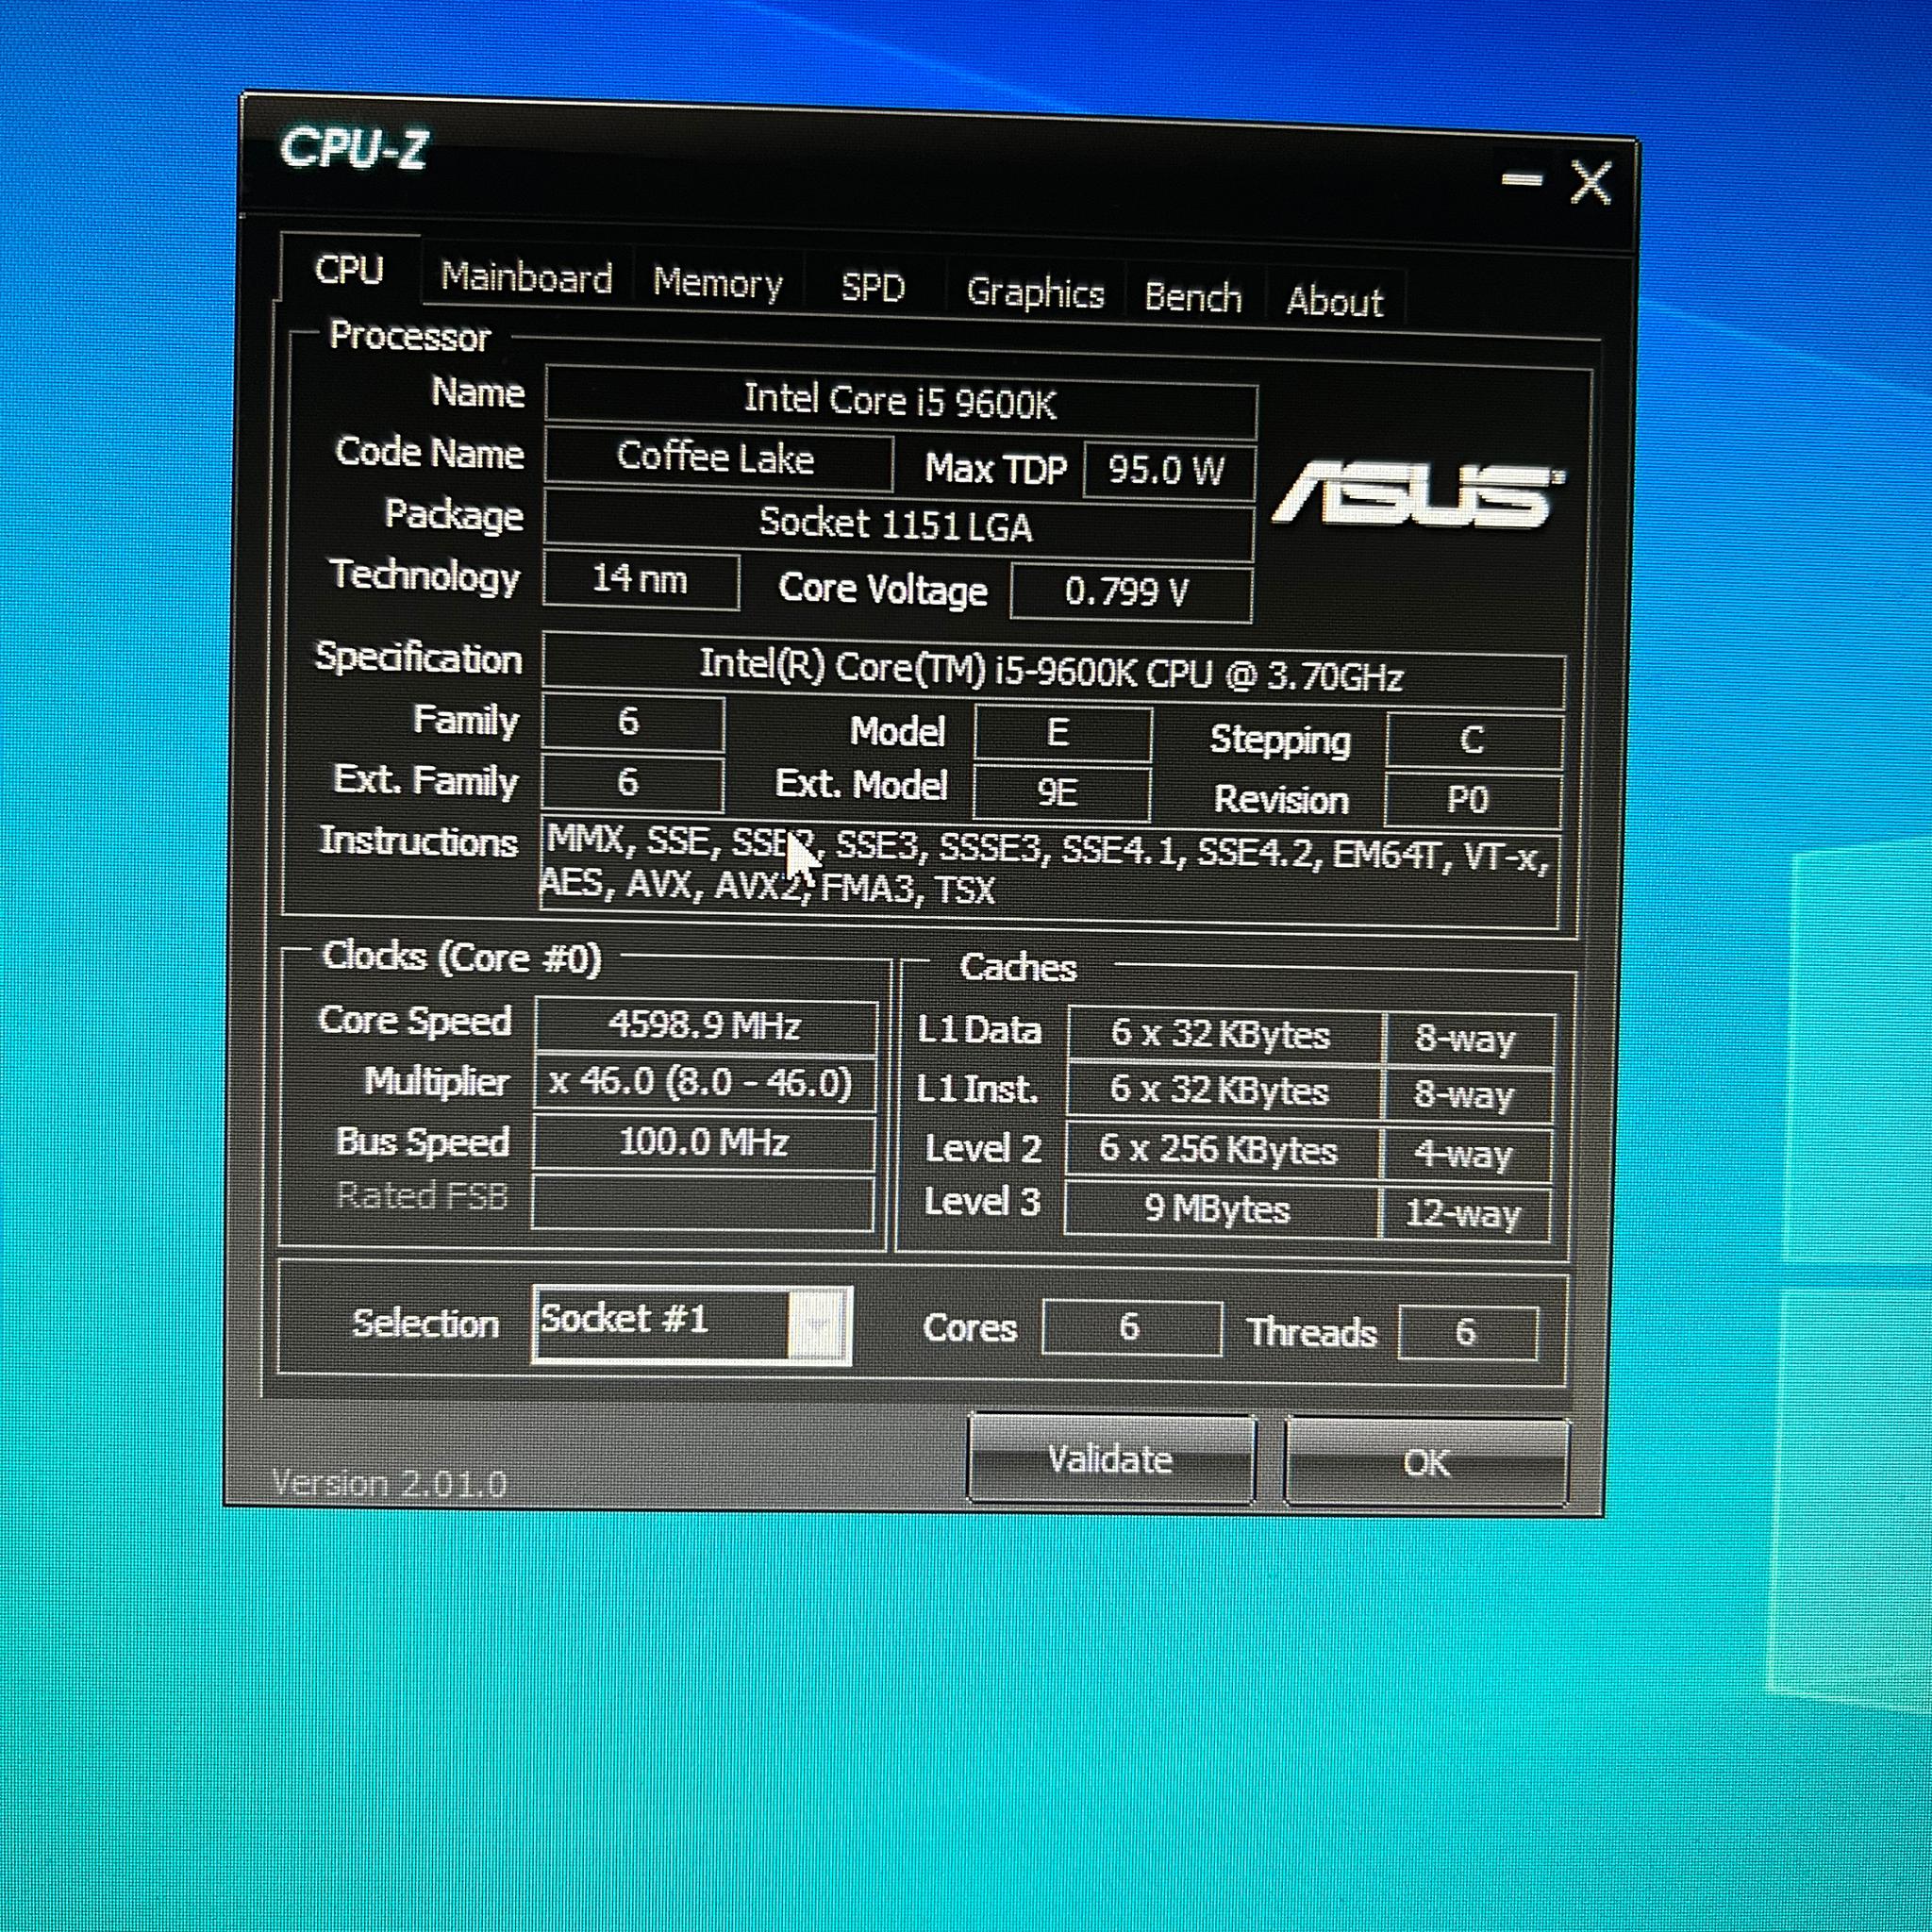Open the Memory tab
This screenshot has height=1932, width=1932.
pos(718,284)
